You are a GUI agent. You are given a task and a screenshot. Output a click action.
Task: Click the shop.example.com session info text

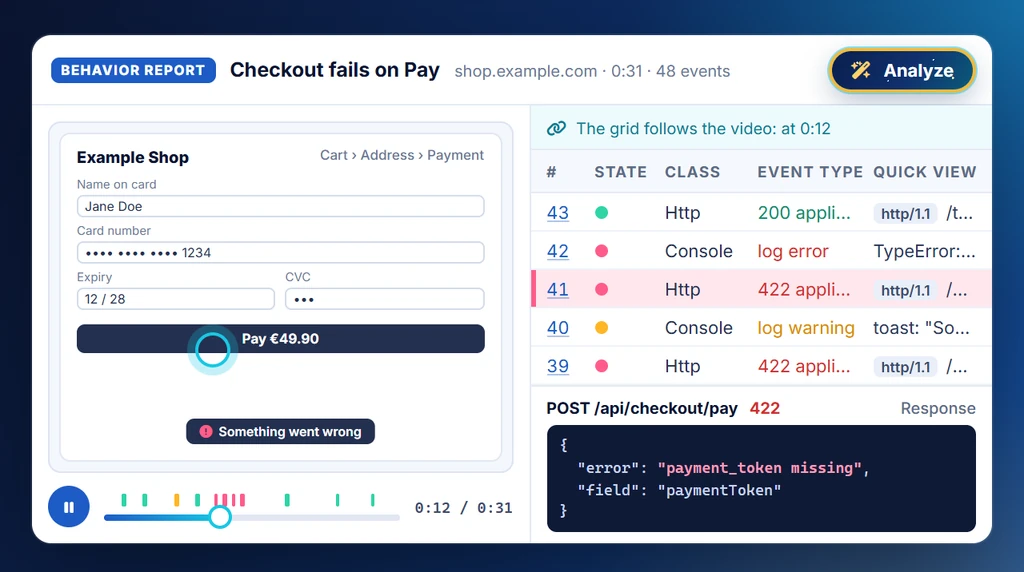(592, 71)
